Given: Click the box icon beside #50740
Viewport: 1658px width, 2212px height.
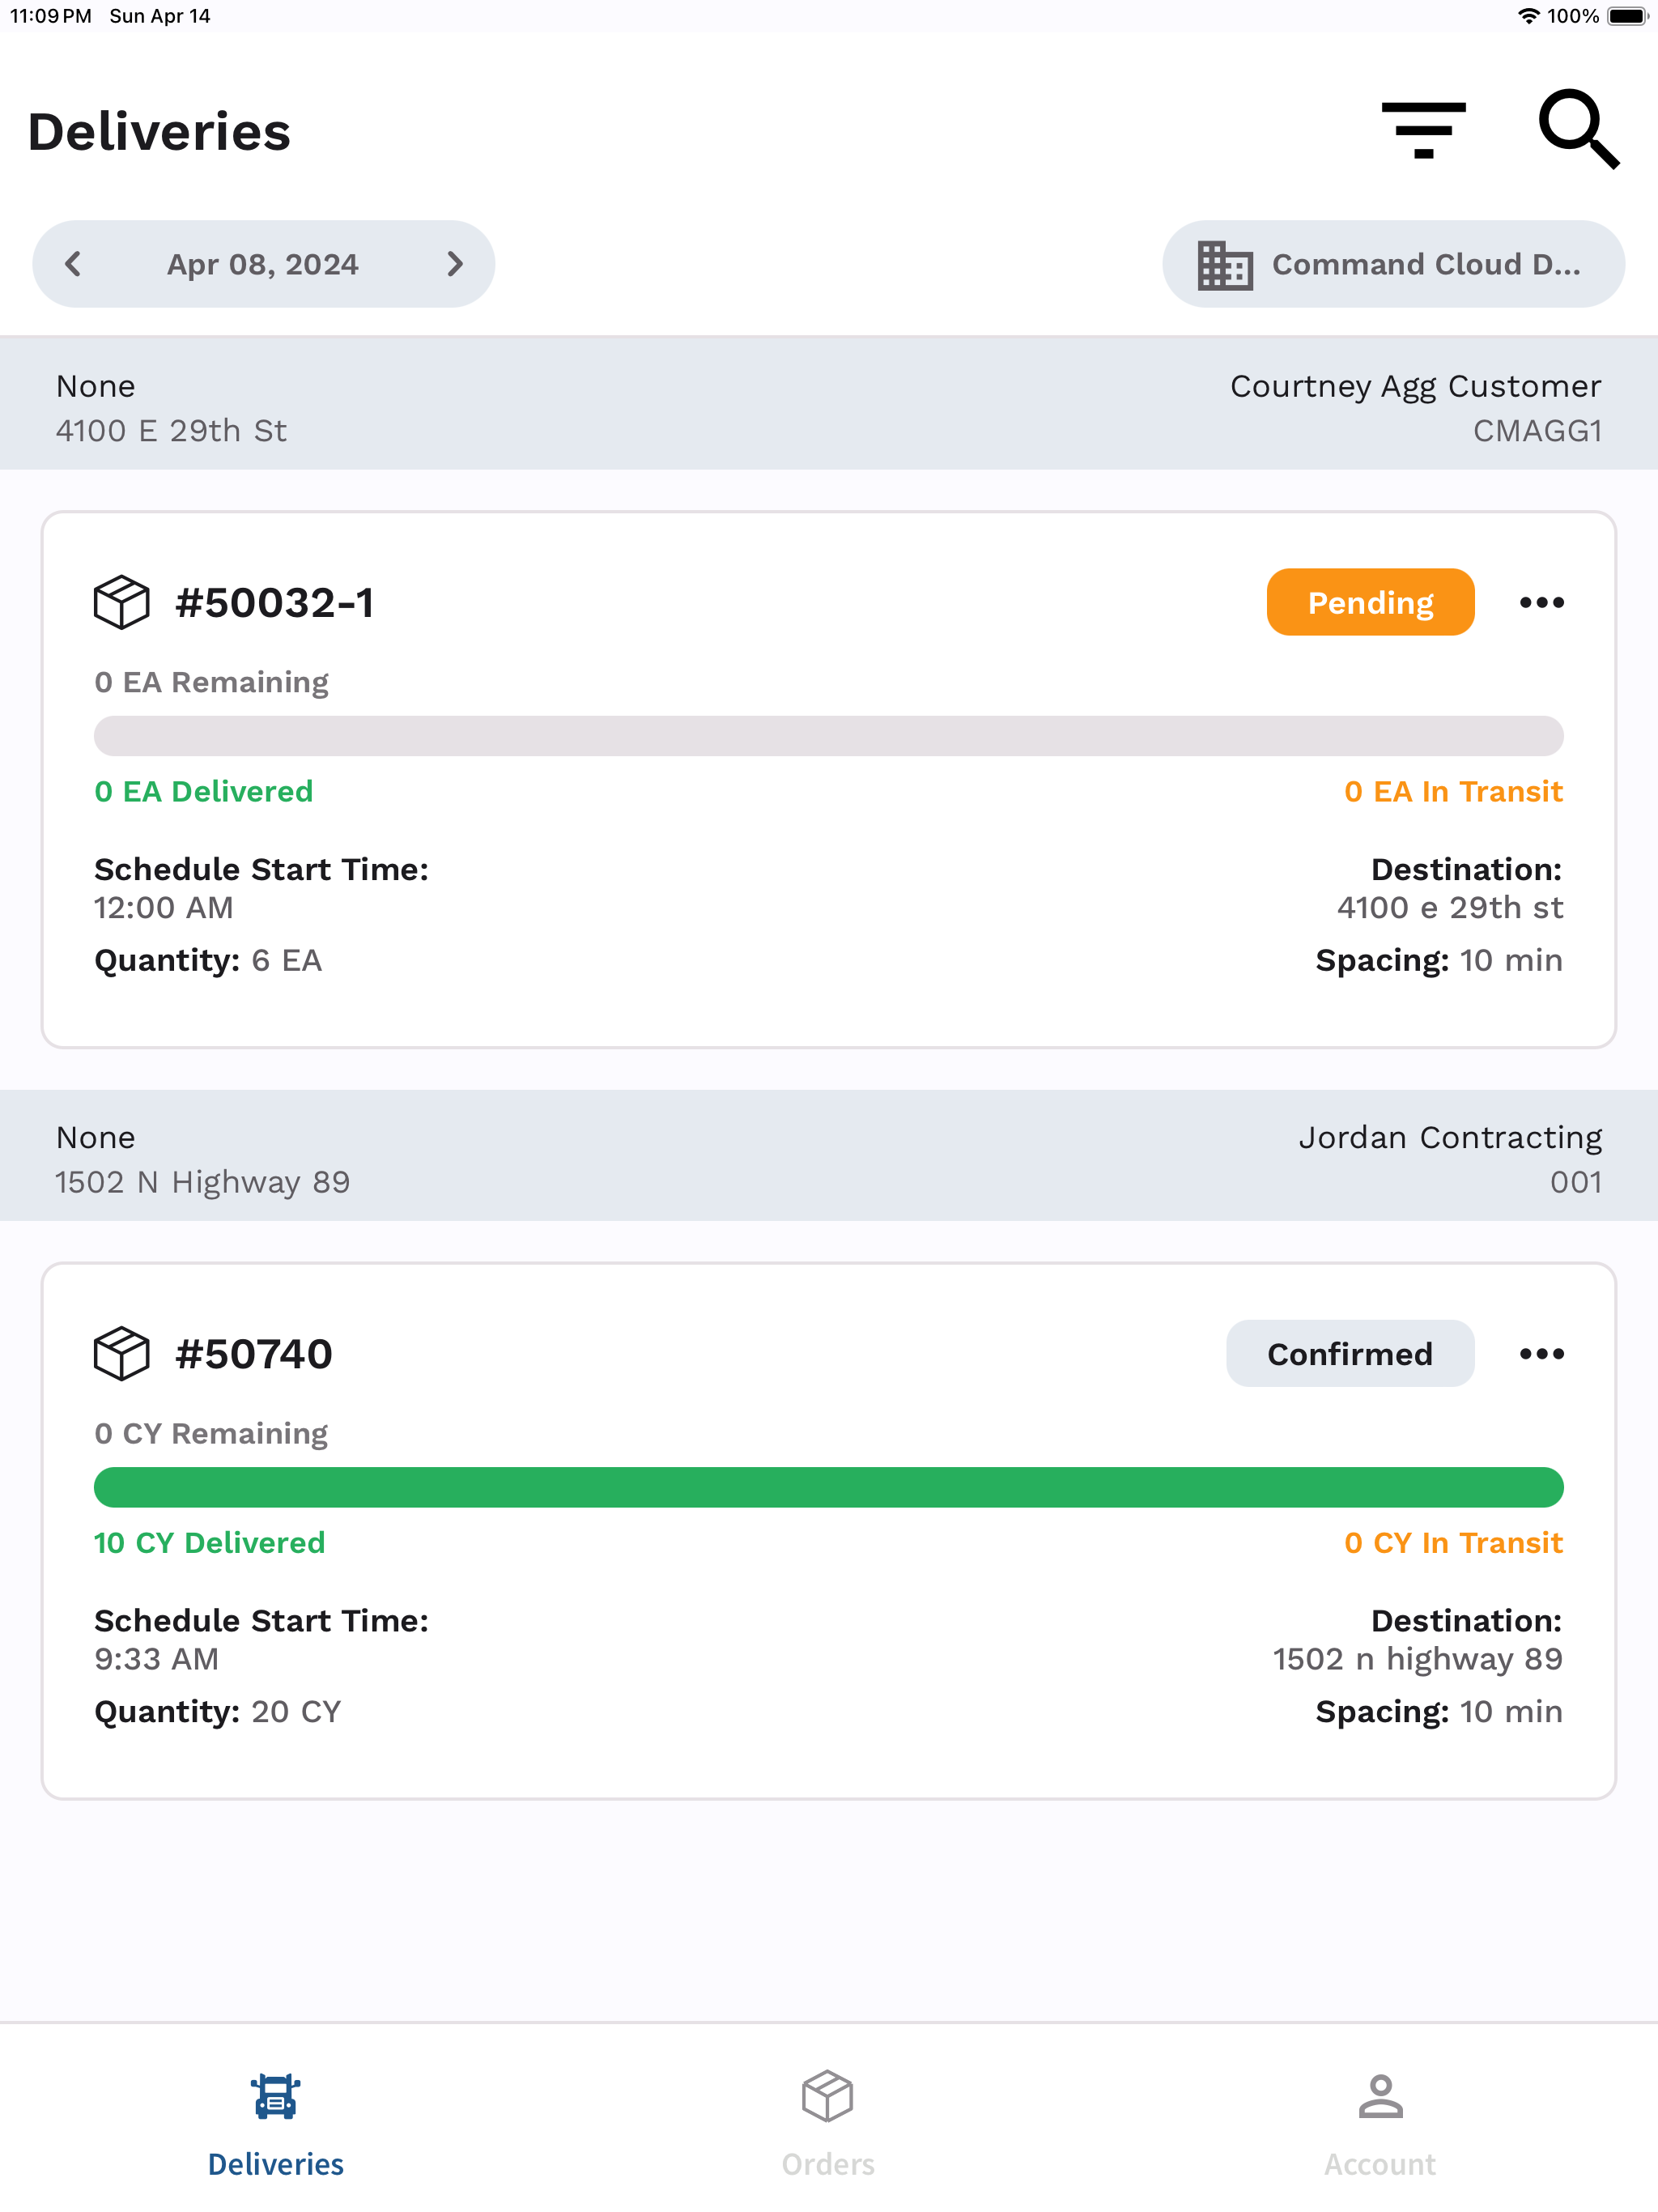Looking at the screenshot, I should (122, 1353).
